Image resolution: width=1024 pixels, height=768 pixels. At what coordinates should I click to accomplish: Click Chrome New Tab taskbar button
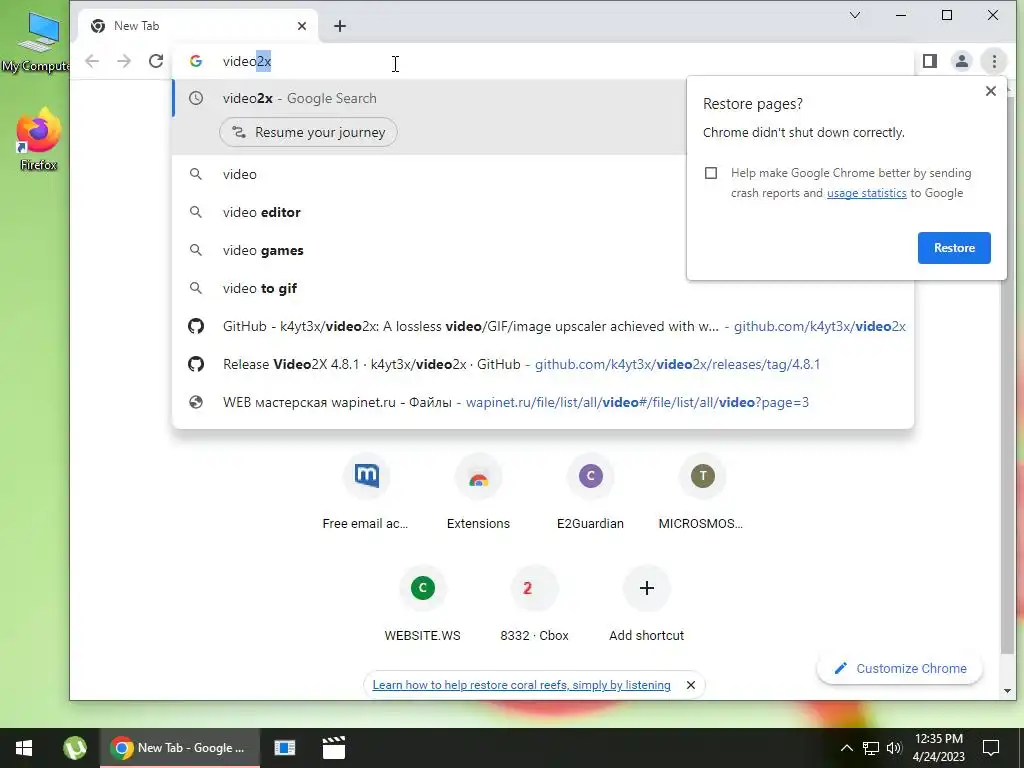[x=180, y=748]
